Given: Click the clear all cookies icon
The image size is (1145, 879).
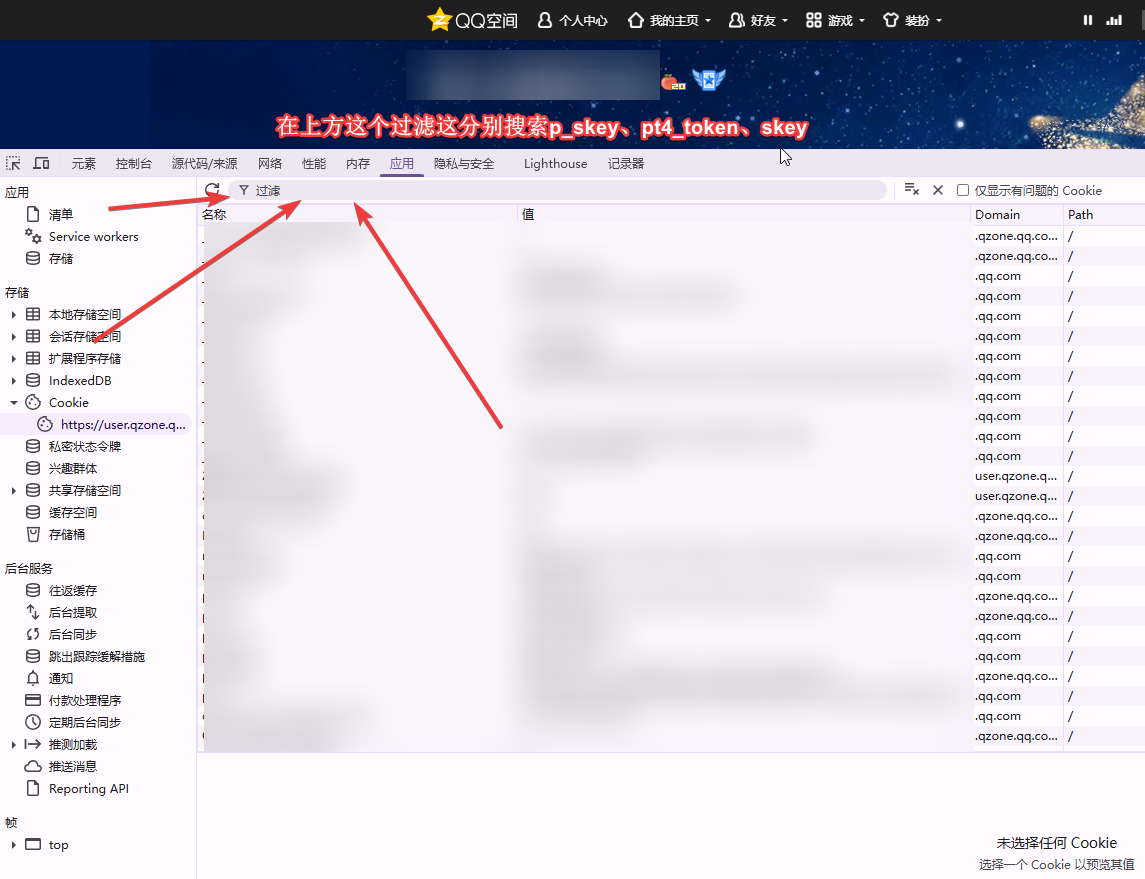Looking at the screenshot, I should 911,190.
